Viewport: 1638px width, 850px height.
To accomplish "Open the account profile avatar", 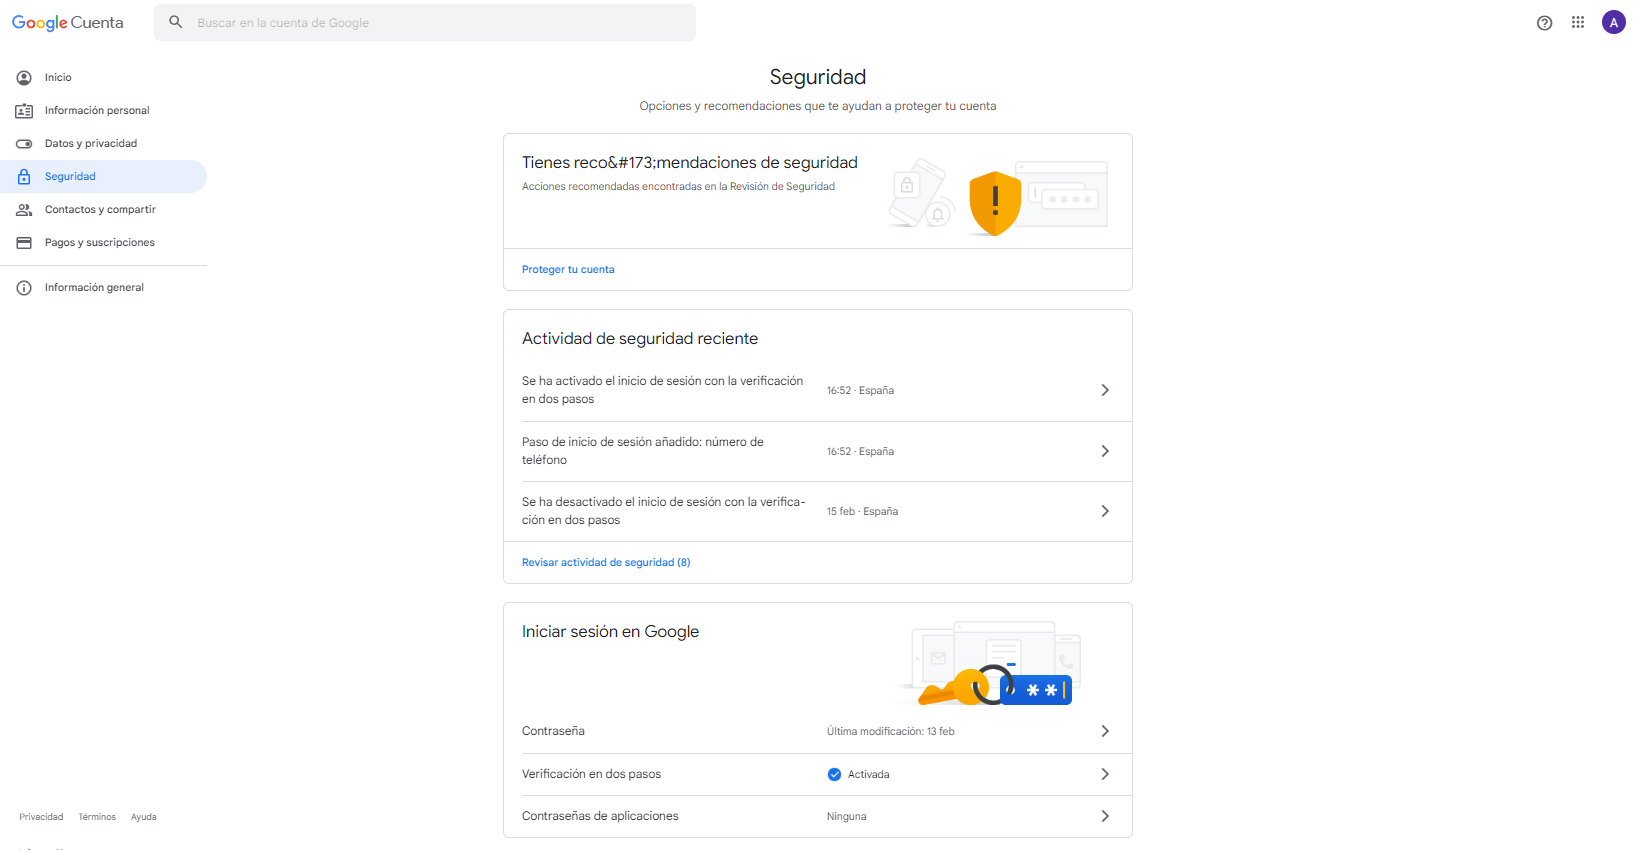I will tap(1613, 22).
